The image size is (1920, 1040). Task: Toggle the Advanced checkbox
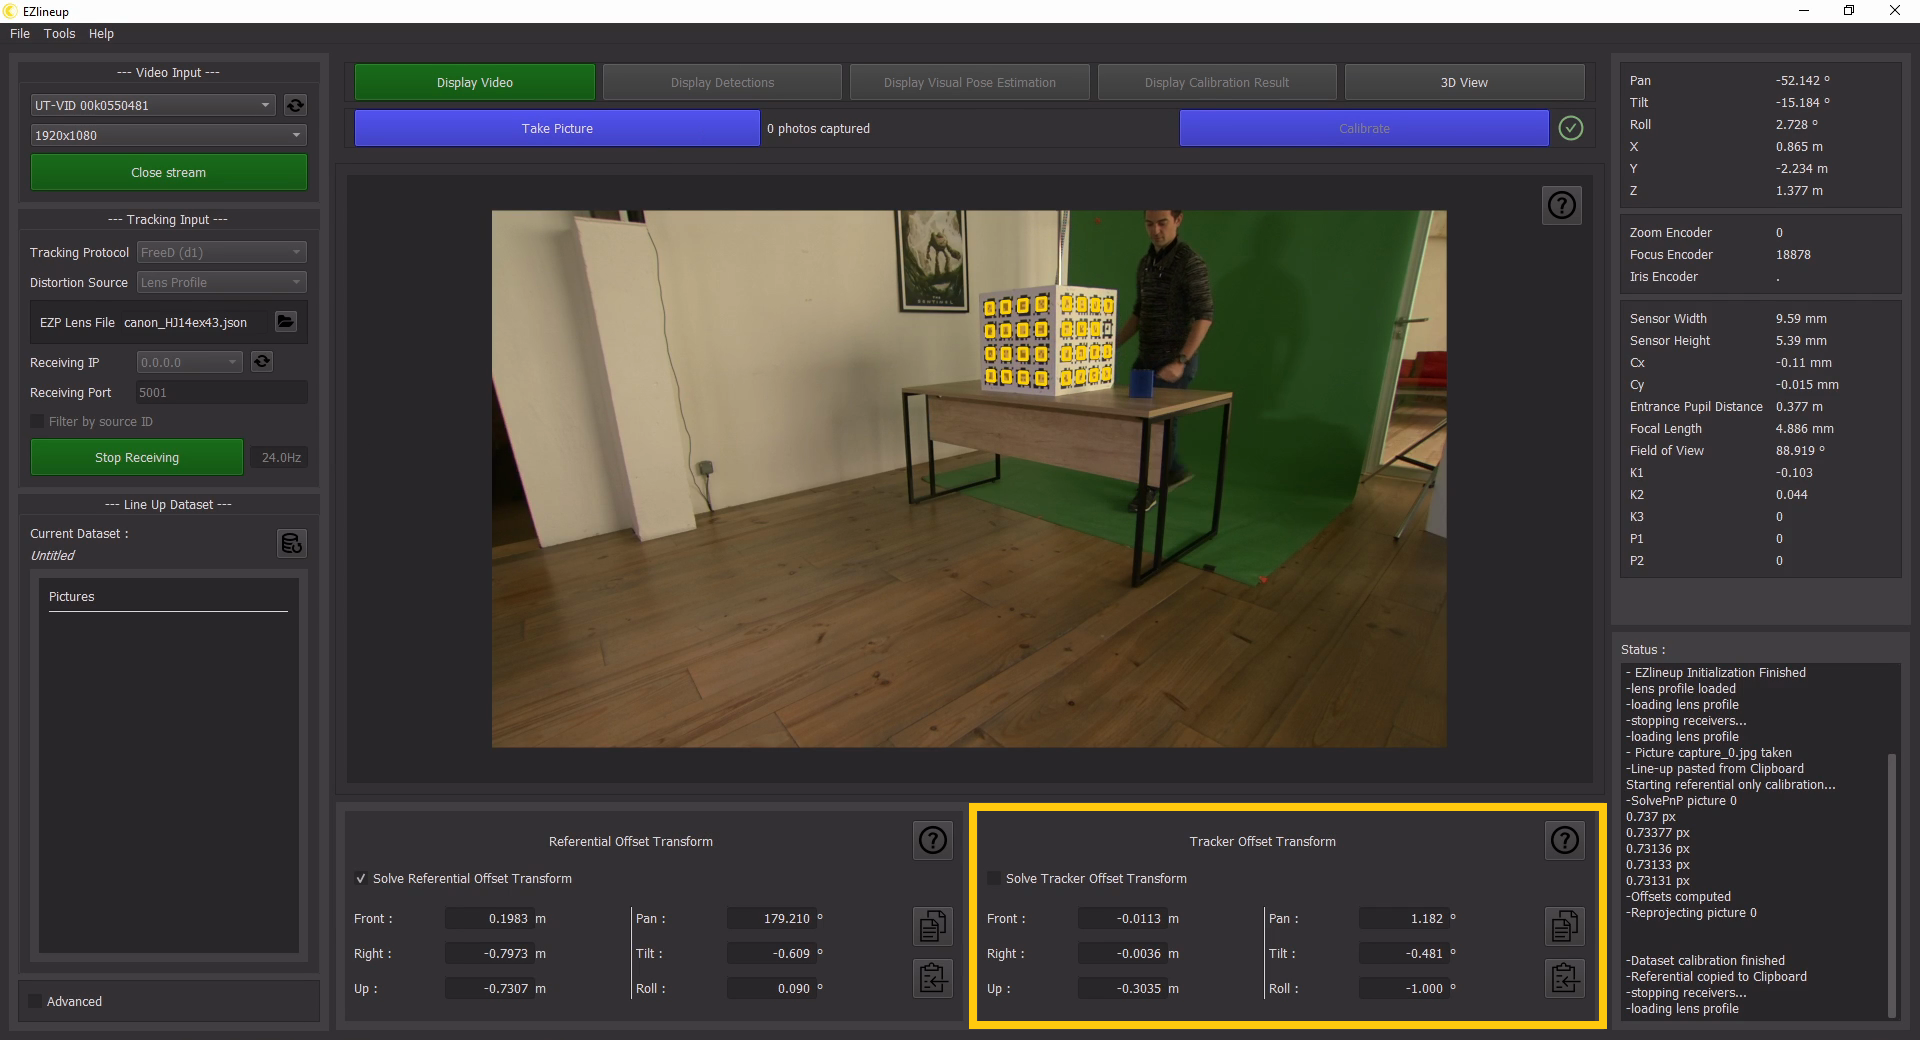click(x=36, y=1001)
